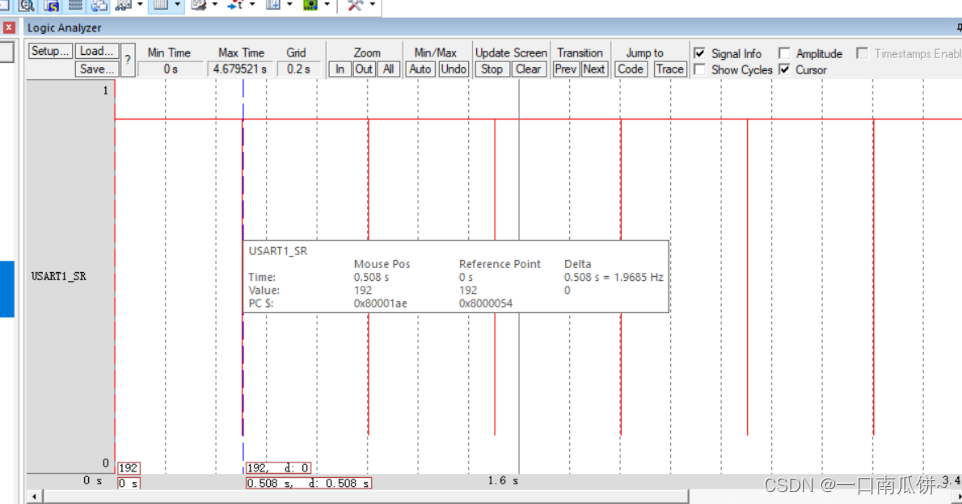Screen dimensions: 962x504
Task: Click the Save... button
Action: (96, 69)
